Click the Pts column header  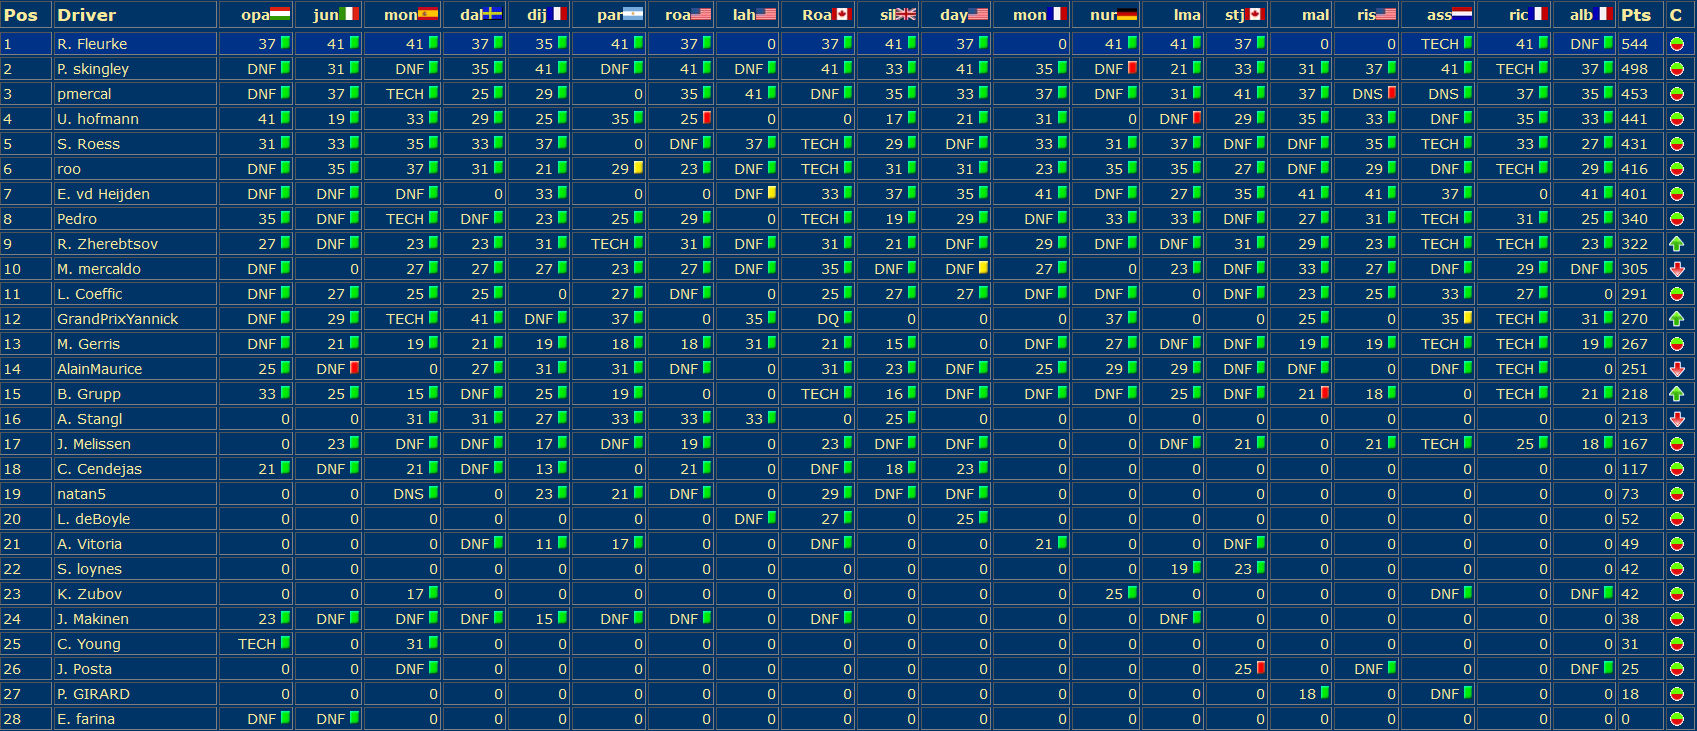click(1636, 15)
